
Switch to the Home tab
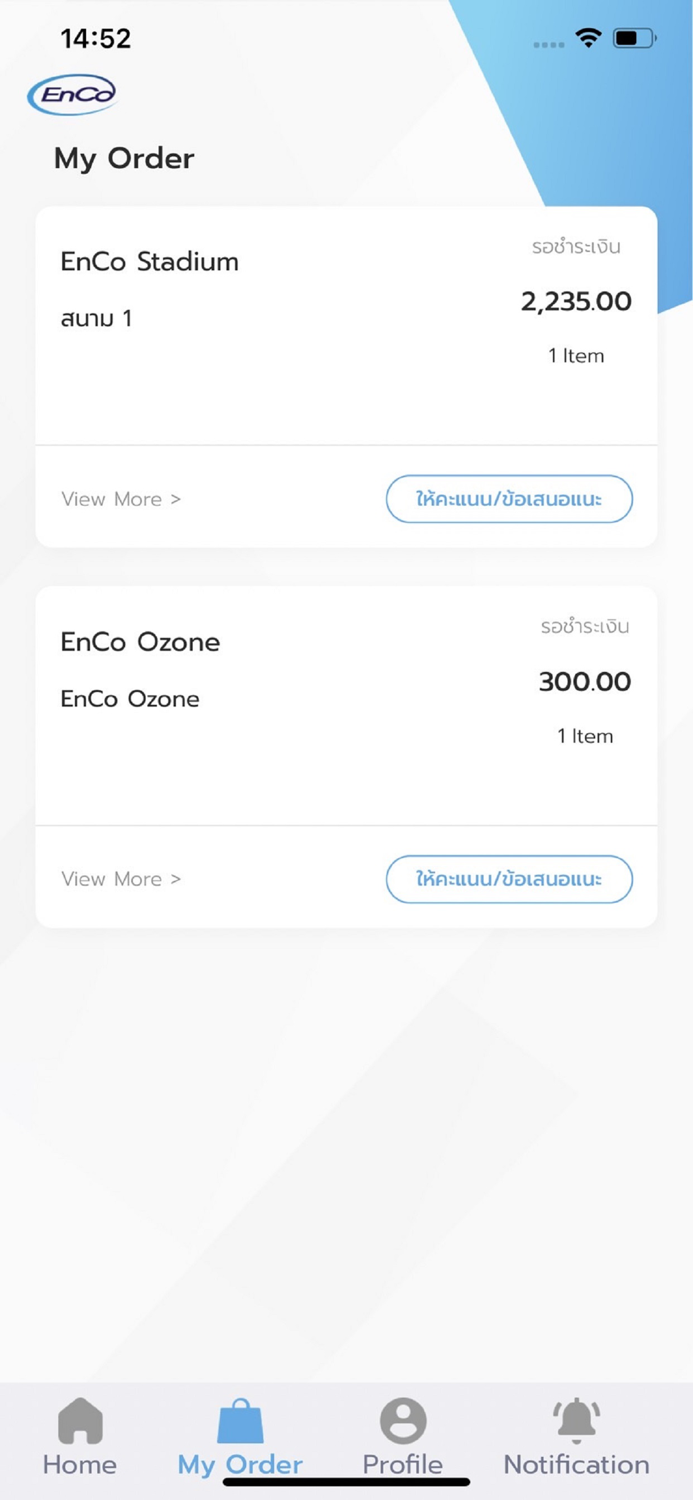point(79,1436)
